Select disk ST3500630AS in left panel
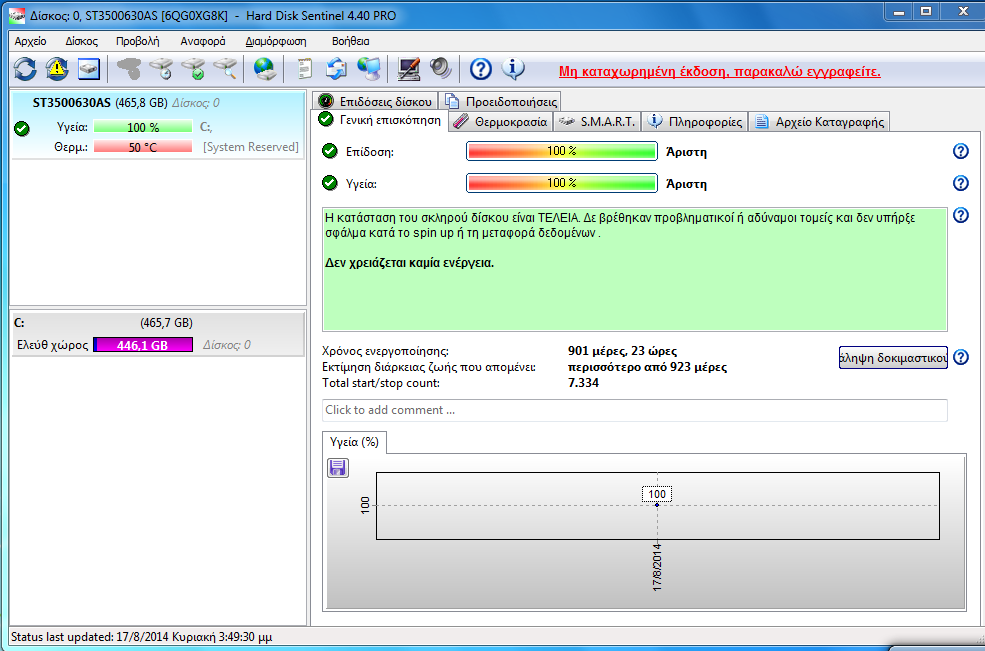The width and height of the screenshot is (985, 651). (x=157, y=125)
